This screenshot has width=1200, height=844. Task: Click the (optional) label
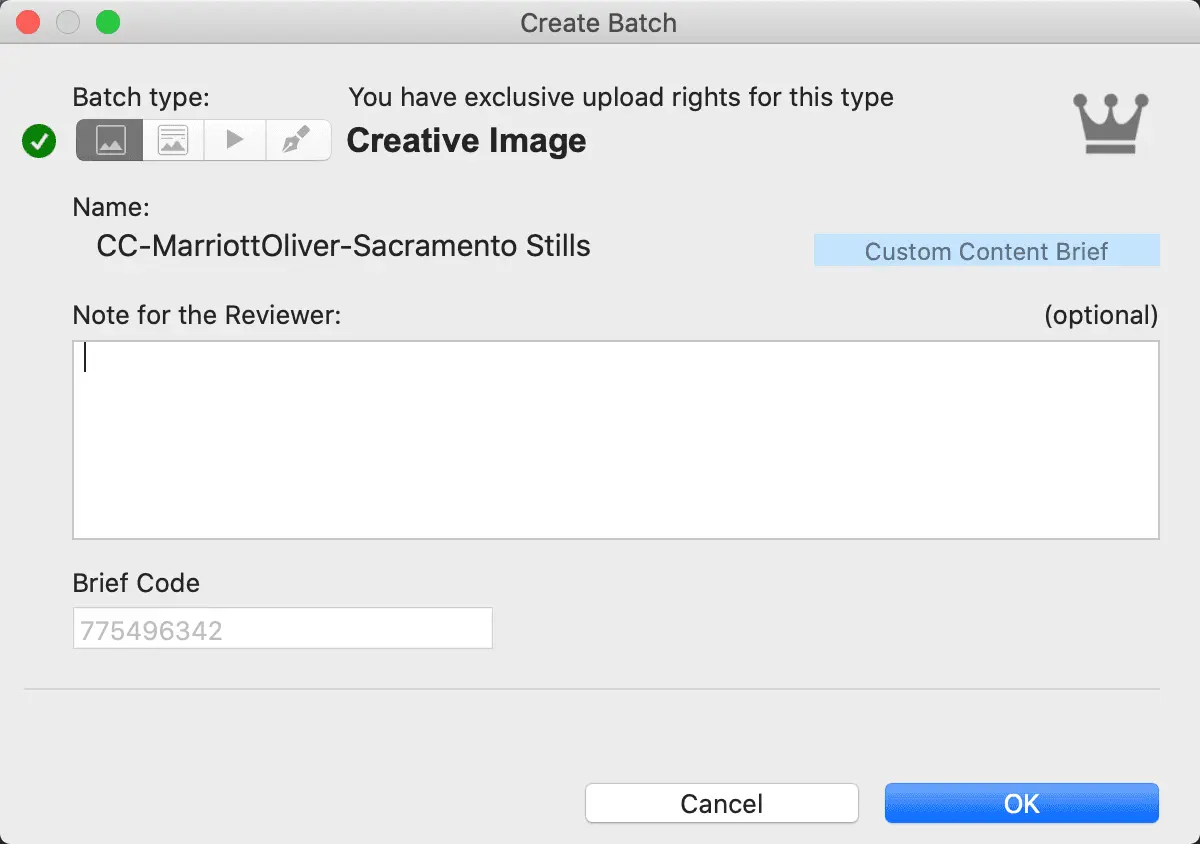[x=1101, y=316]
